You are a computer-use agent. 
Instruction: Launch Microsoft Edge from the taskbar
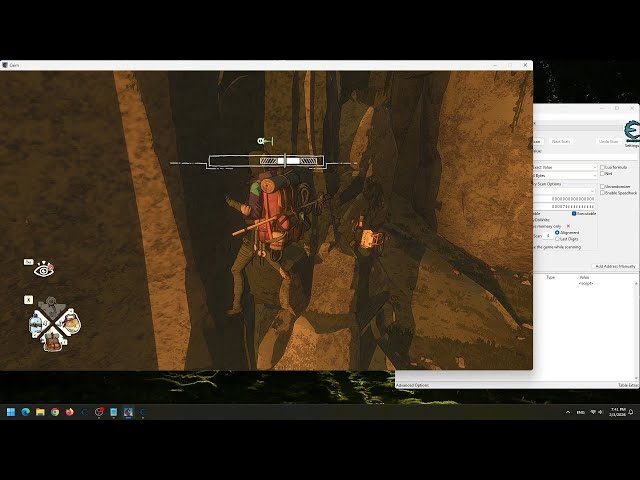coord(26,412)
